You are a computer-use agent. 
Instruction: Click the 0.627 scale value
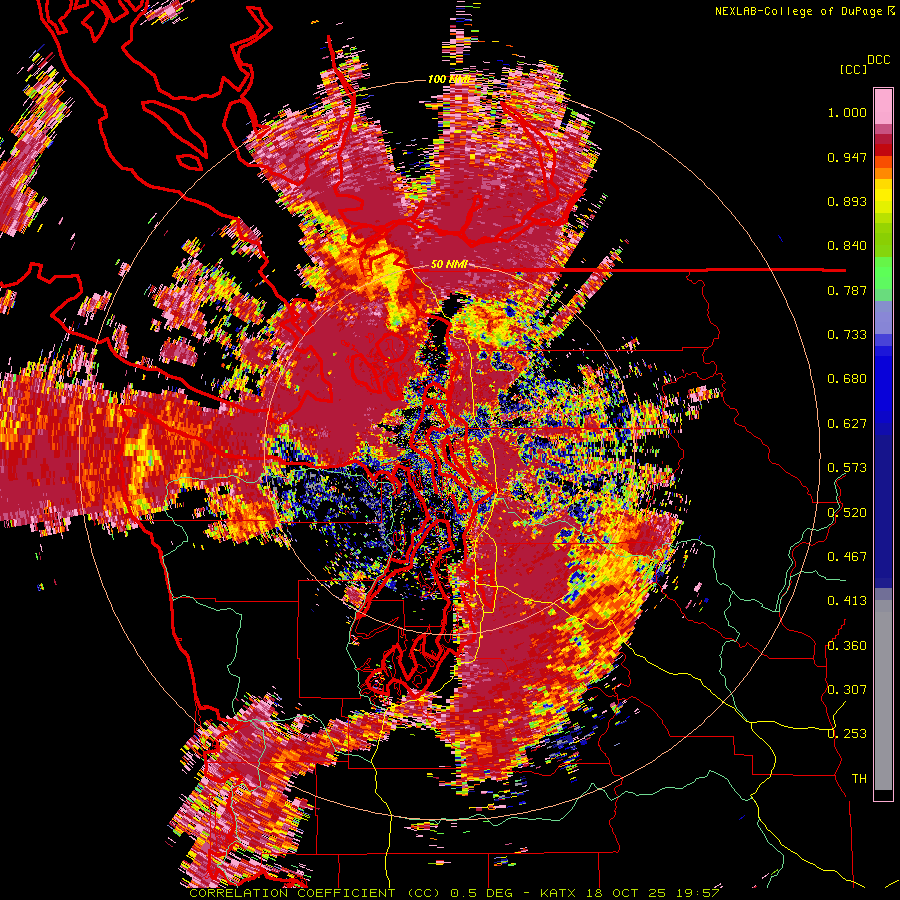(847, 424)
